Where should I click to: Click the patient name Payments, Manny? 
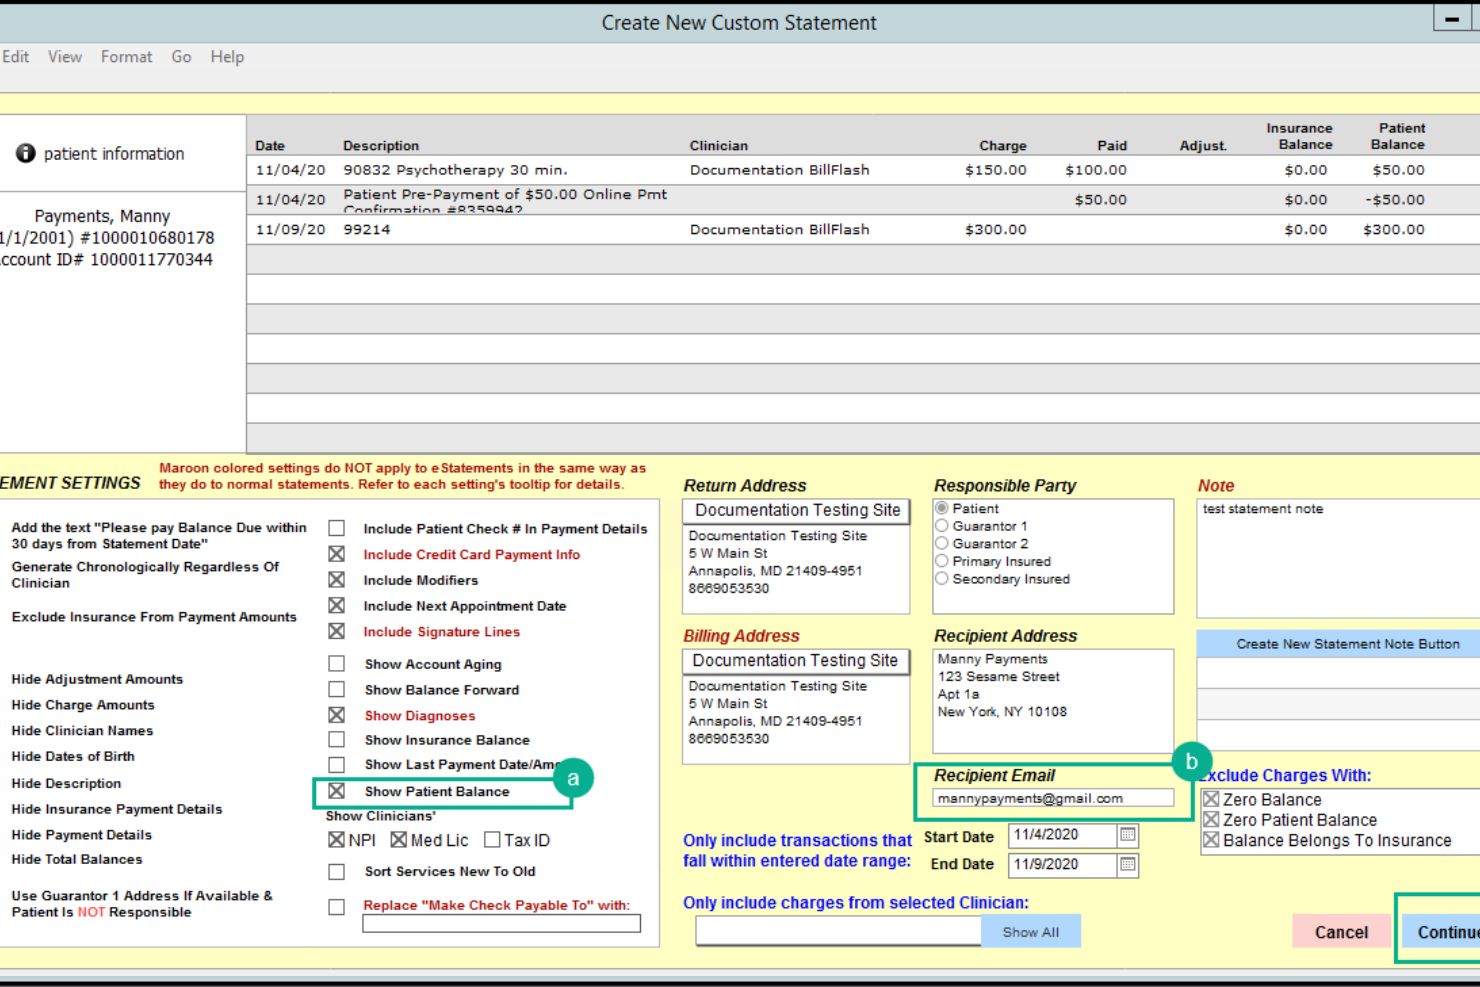click(102, 216)
